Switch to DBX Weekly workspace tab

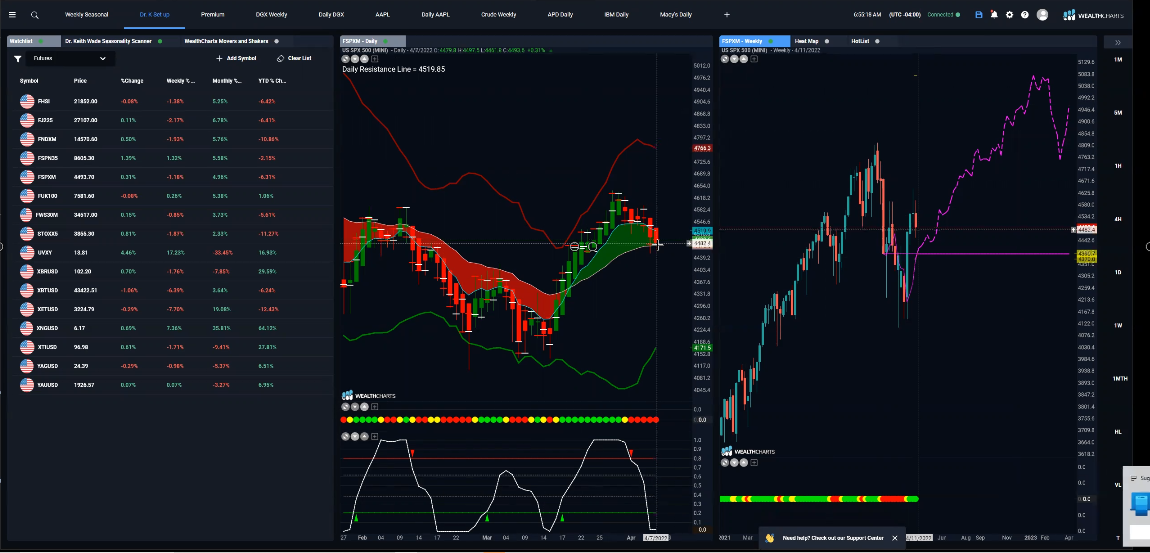(x=271, y=15)
